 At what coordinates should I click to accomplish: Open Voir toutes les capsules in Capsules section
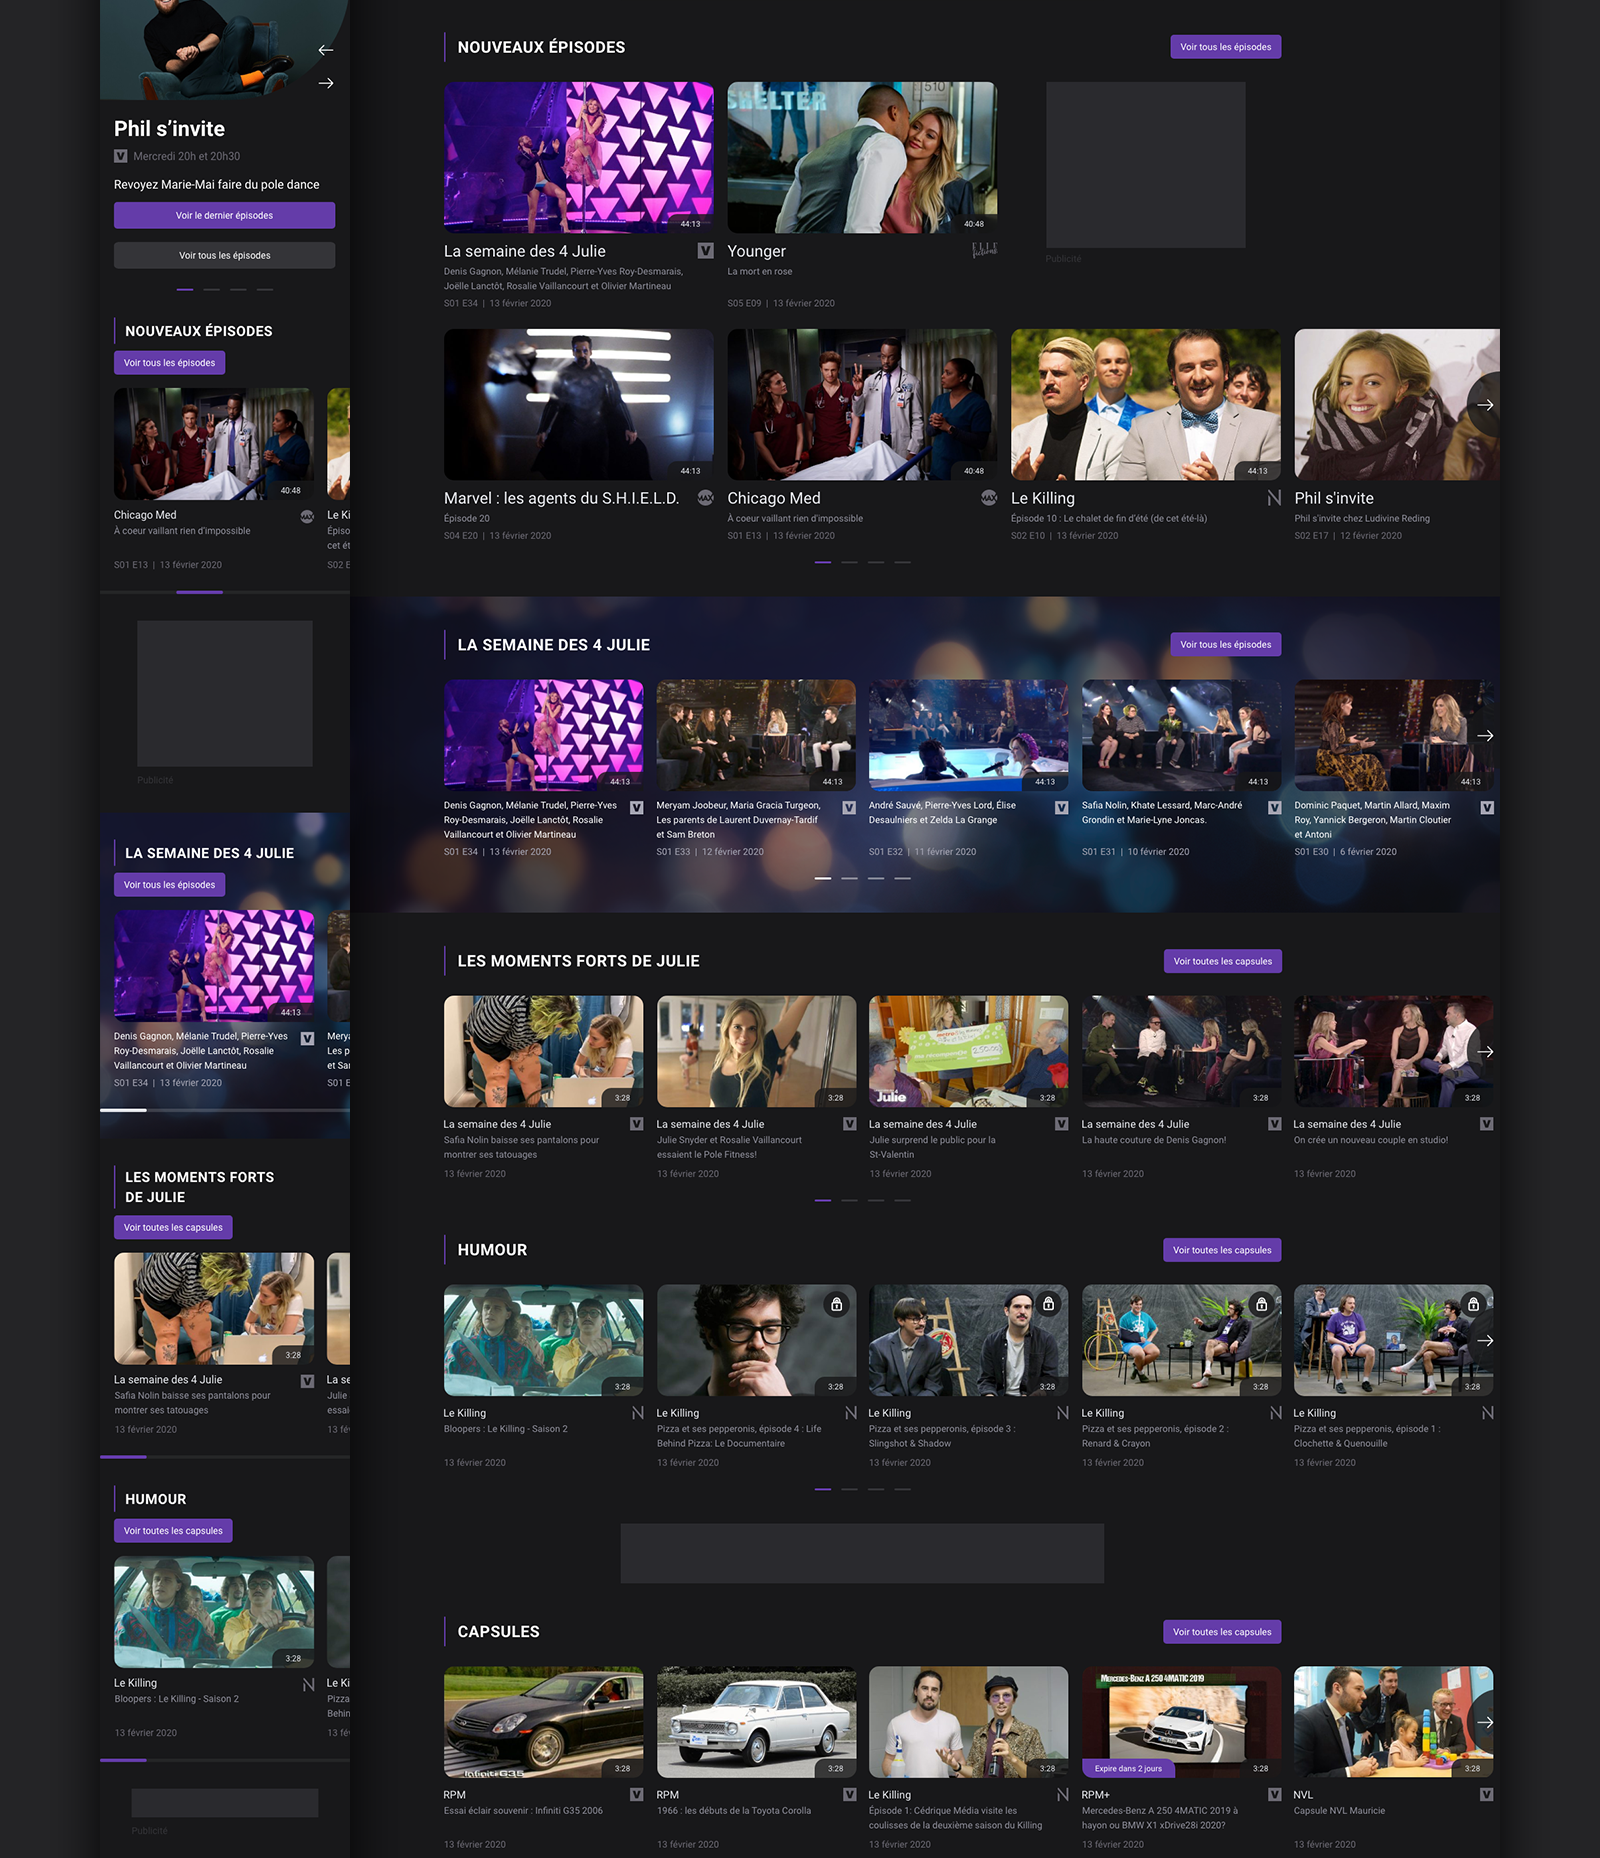tap(1222, 1632)
